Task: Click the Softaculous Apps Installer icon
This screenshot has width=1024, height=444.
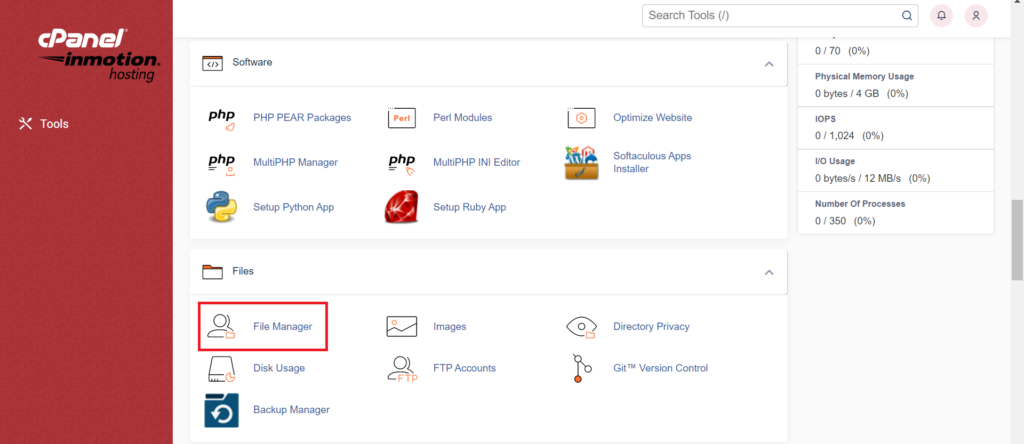Action: click(x=581, y=163)
